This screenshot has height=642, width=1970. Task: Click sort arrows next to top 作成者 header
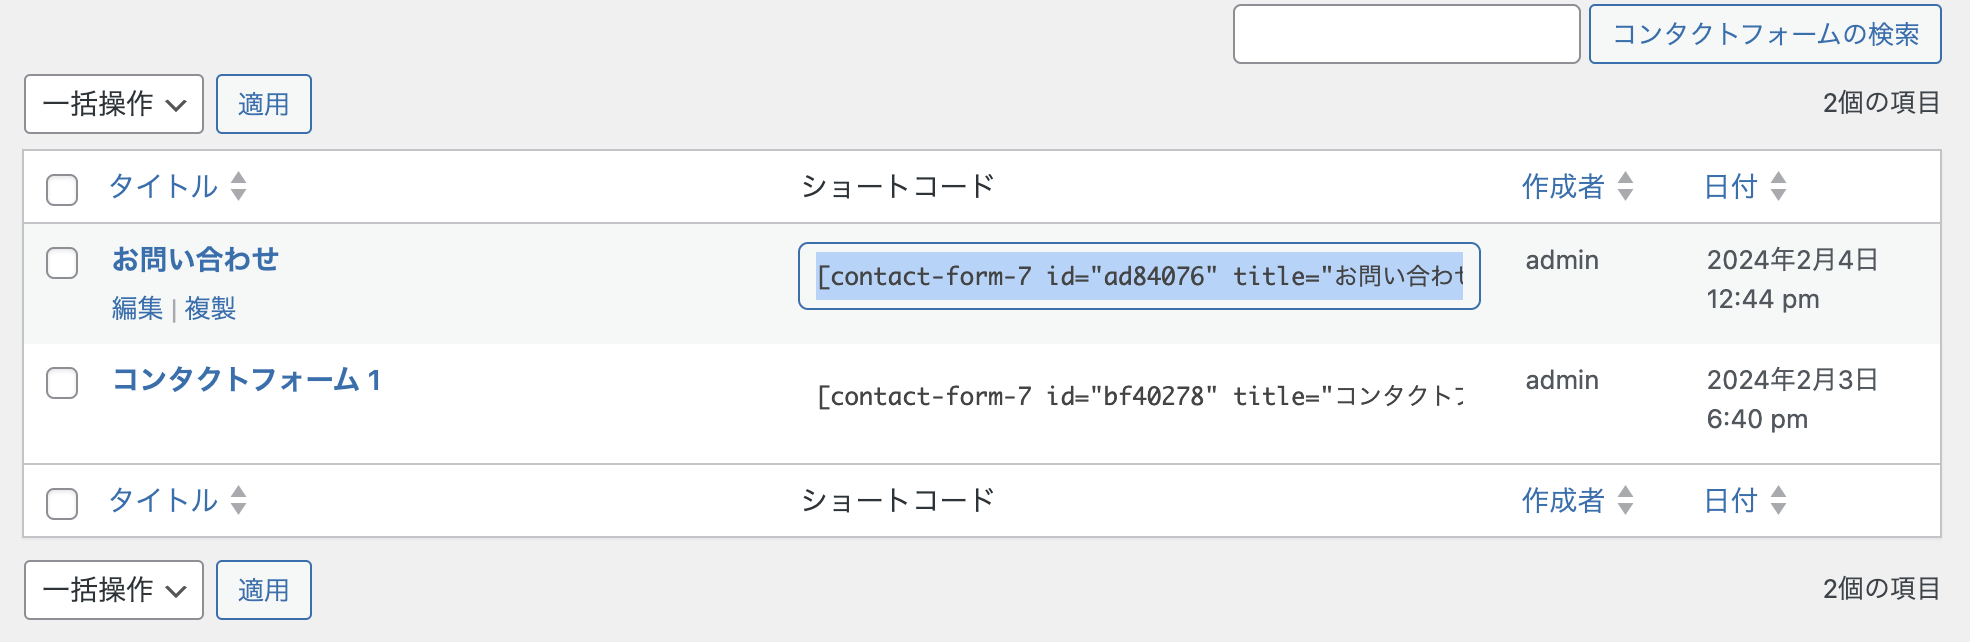(x=1625, y=186)
